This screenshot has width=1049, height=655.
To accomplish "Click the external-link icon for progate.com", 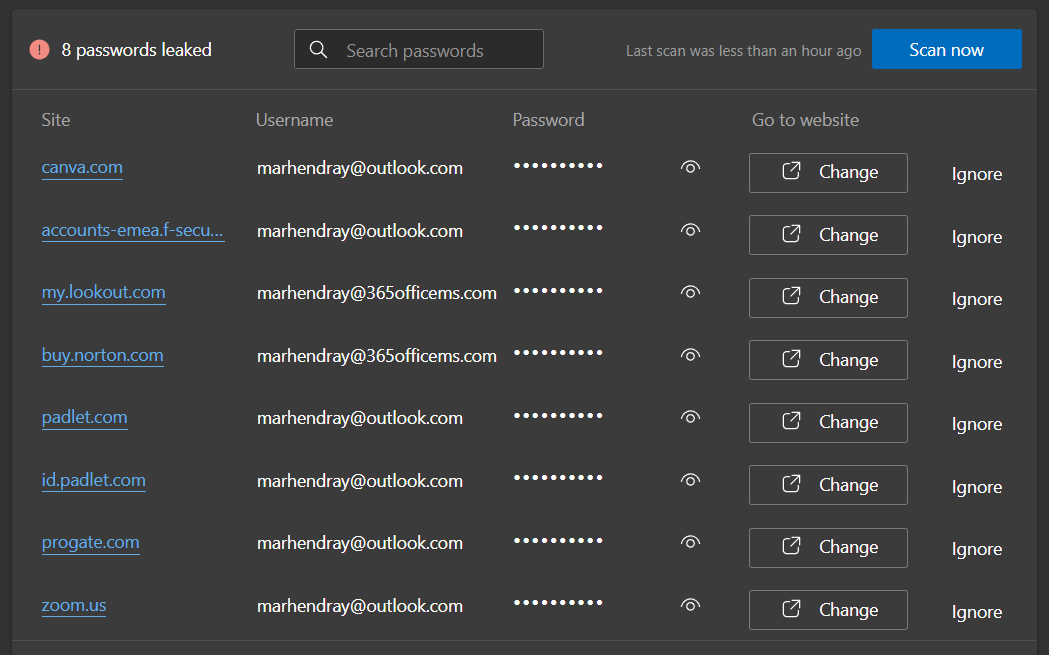I will tap(791, 547).
